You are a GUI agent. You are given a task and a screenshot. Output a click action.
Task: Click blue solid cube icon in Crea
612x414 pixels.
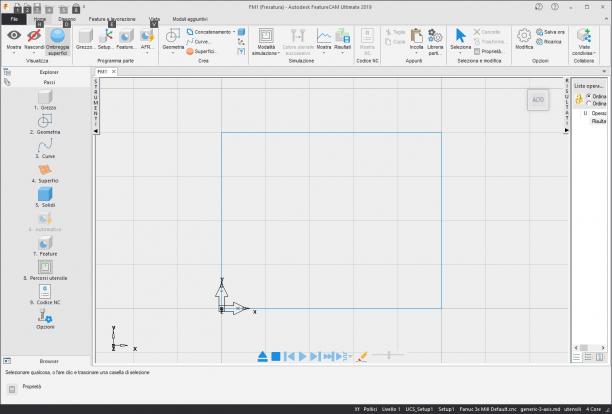click(241, 32)
